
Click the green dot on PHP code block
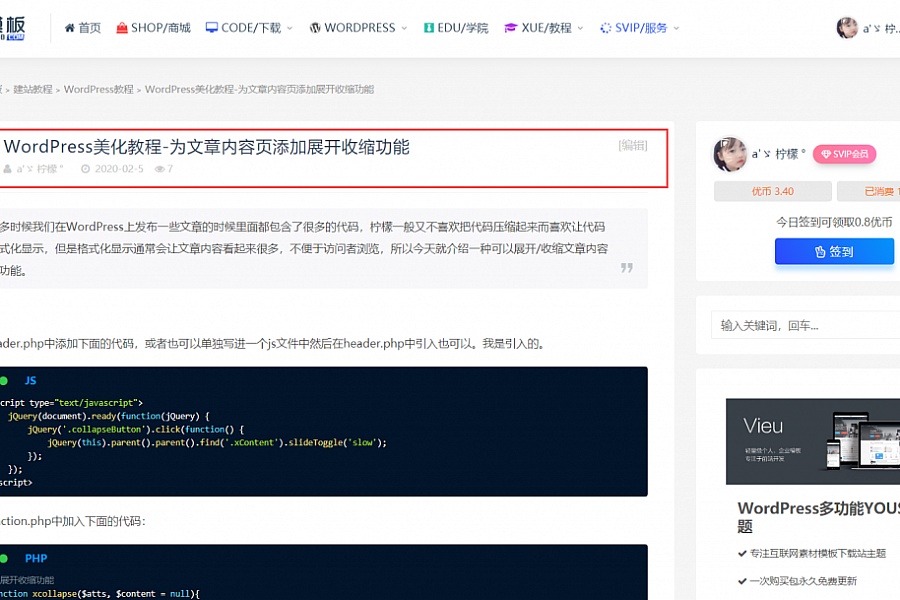click(x=3, y=559)
